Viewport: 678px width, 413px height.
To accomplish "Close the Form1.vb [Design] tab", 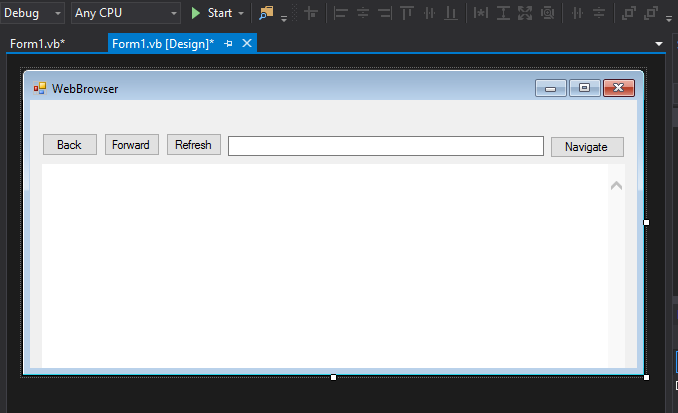I will 247,43.
